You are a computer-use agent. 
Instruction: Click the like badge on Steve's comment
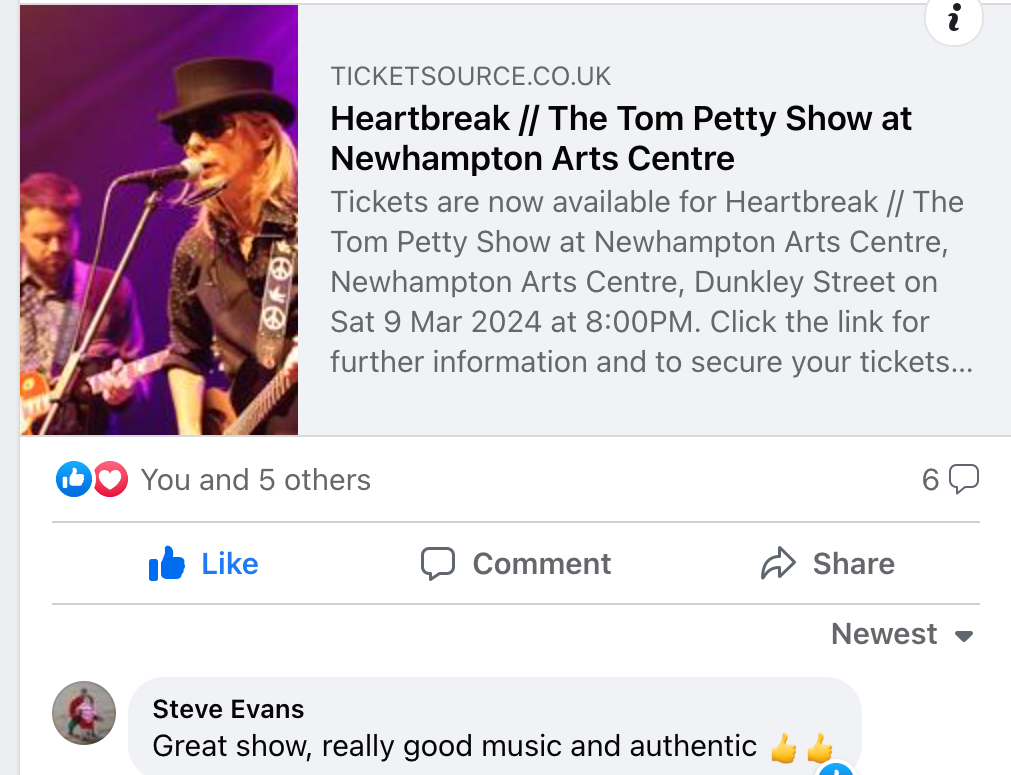tap(837, 770)
